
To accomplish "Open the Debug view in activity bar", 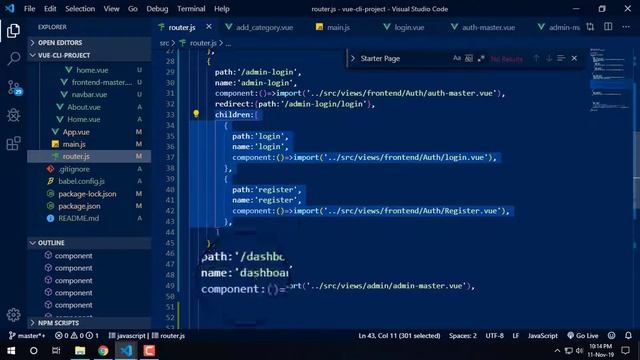I will (x=13, y=115).
